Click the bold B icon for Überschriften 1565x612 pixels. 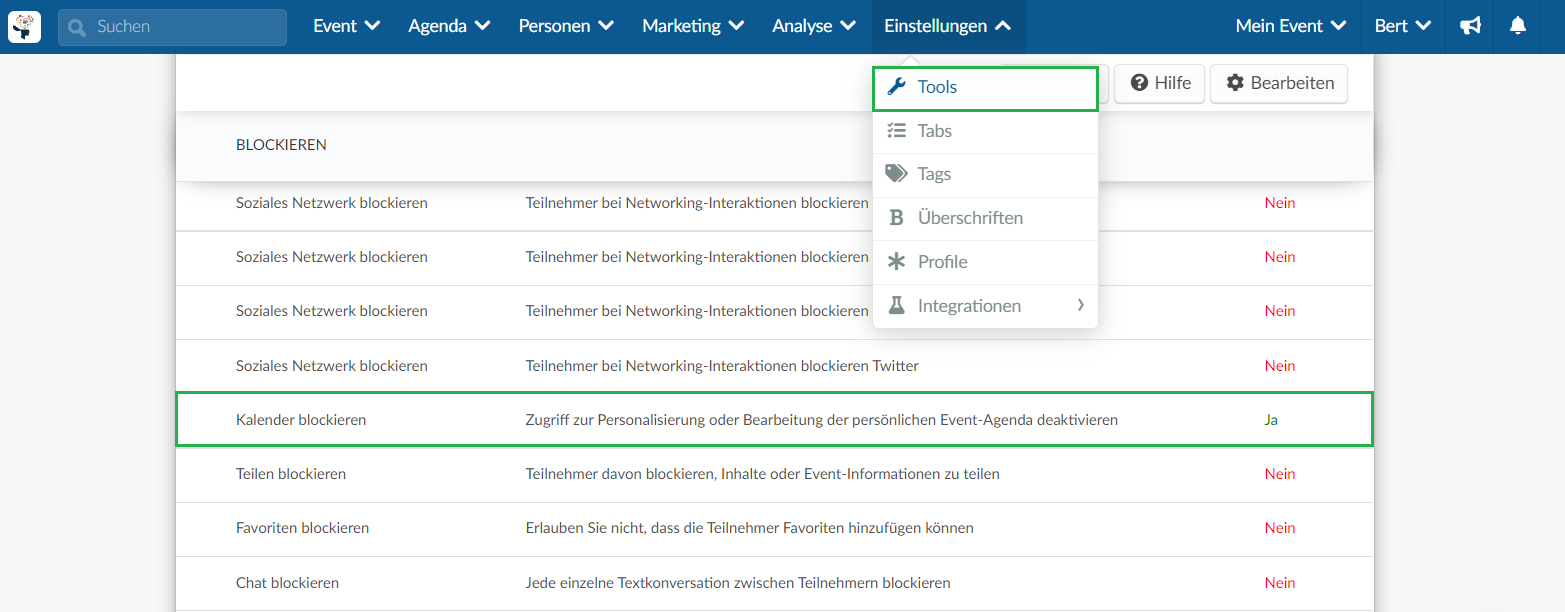click(897, 218)
